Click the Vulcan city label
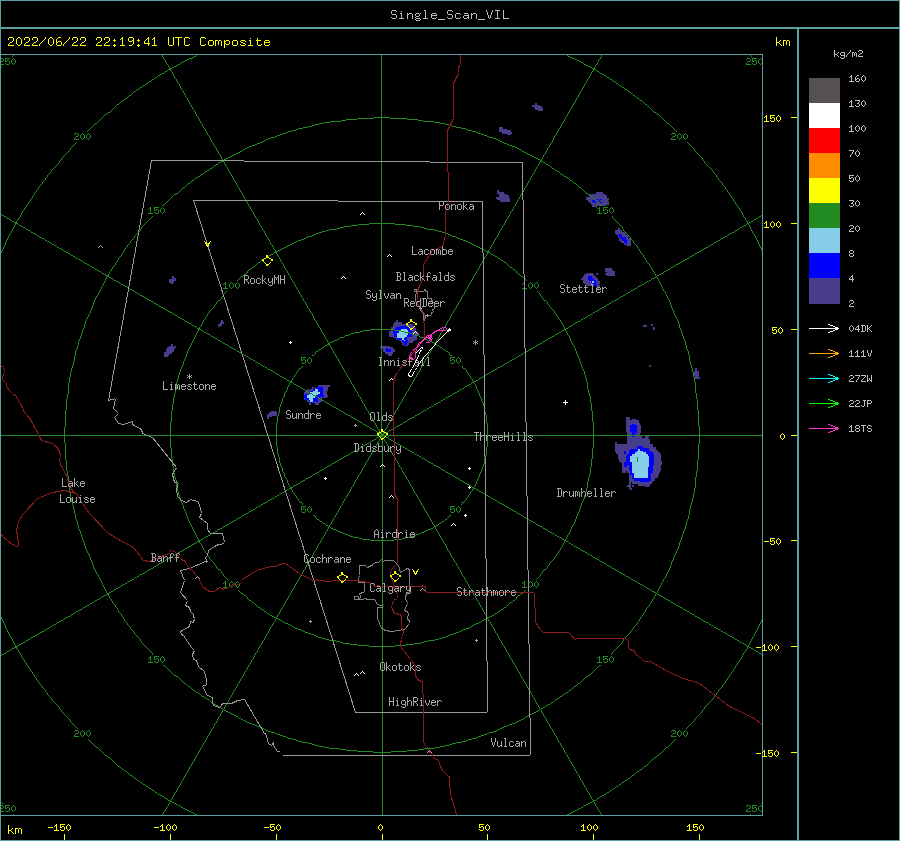 click(x=508, y=743)
